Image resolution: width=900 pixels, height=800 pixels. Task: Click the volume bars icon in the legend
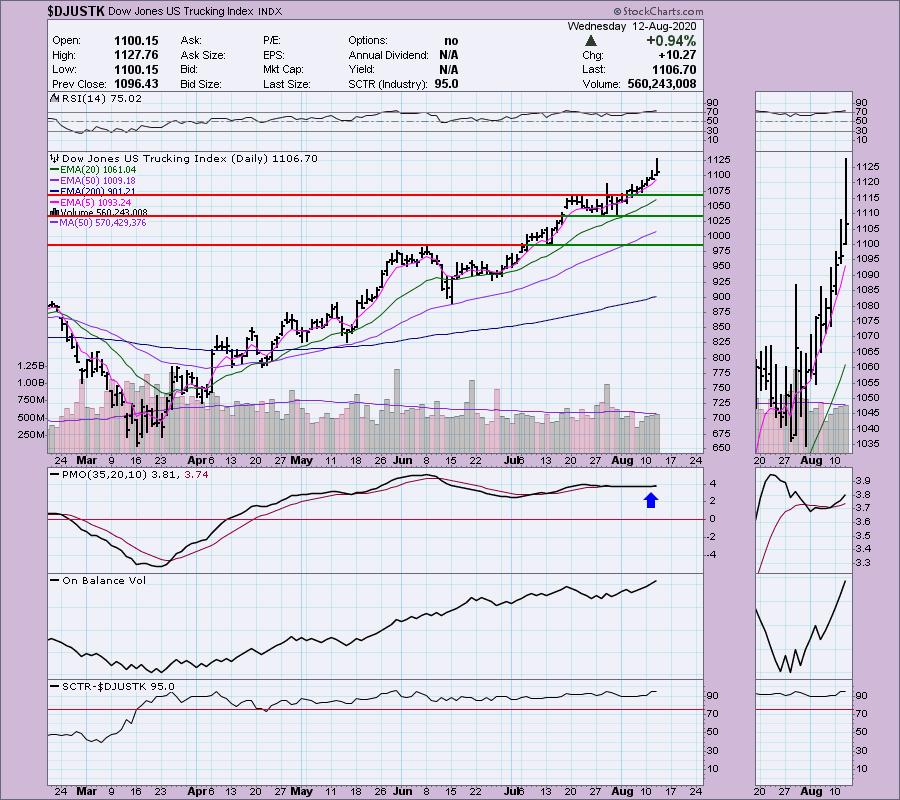point(55,212)
